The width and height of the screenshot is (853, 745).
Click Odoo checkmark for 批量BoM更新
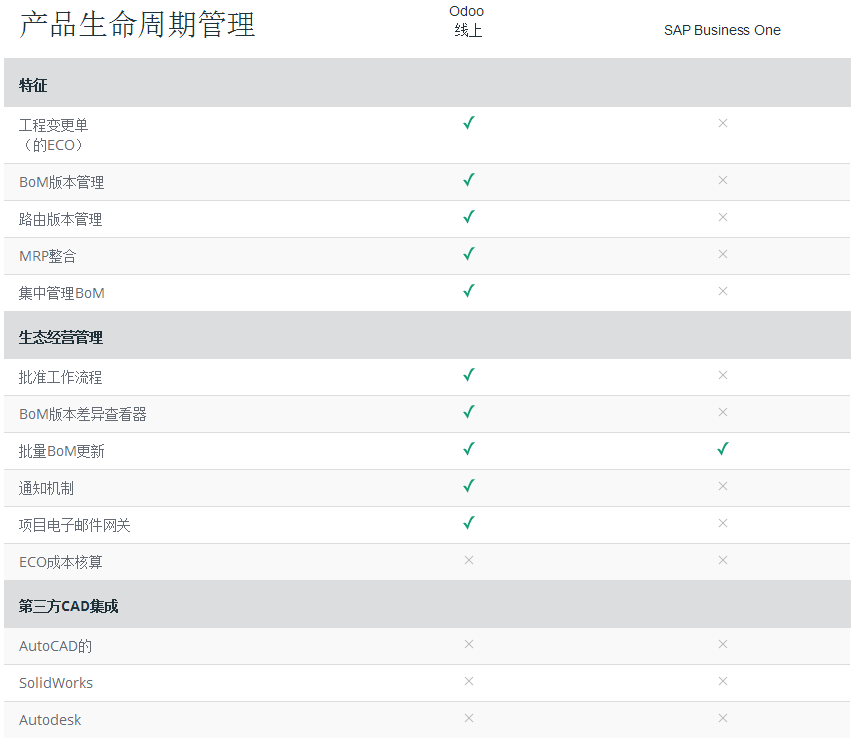tap(469, 449)
